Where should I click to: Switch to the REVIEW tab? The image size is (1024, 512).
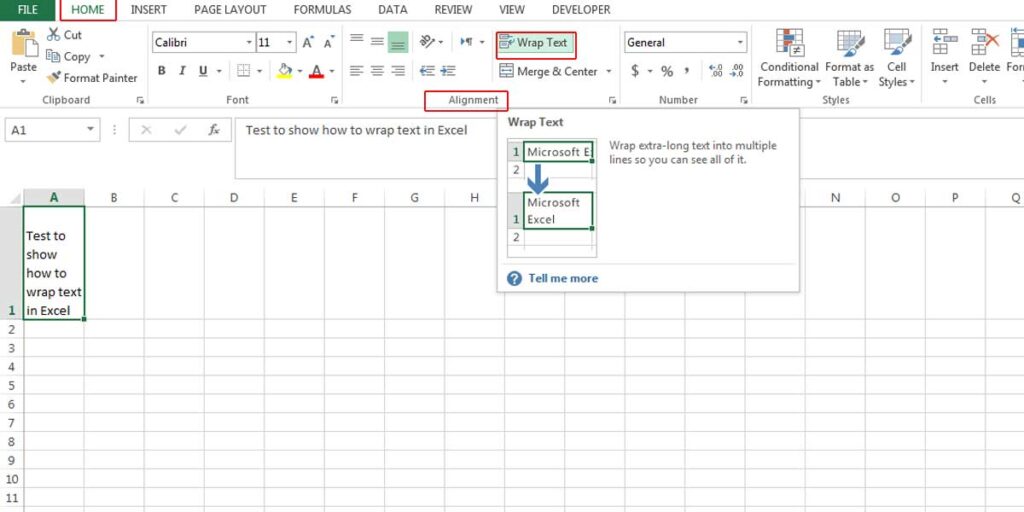[x=453, y=10]
